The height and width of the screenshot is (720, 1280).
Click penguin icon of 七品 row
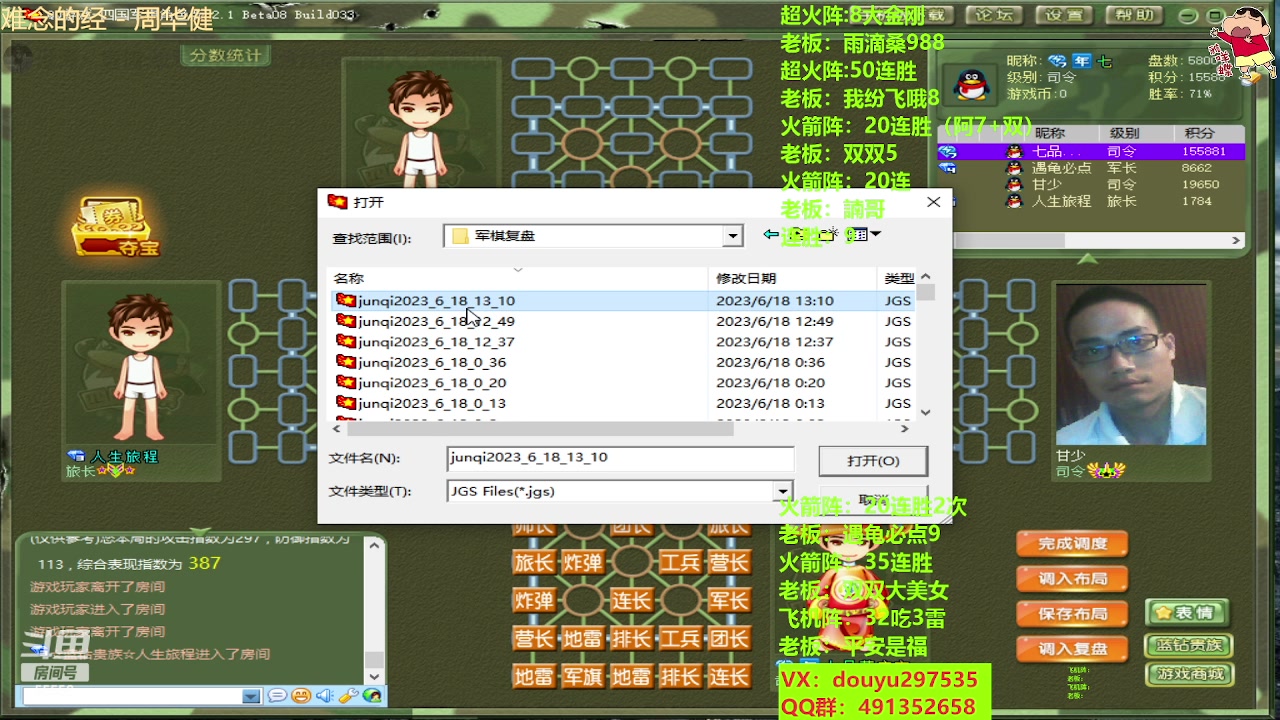[x=1014, y=151]
